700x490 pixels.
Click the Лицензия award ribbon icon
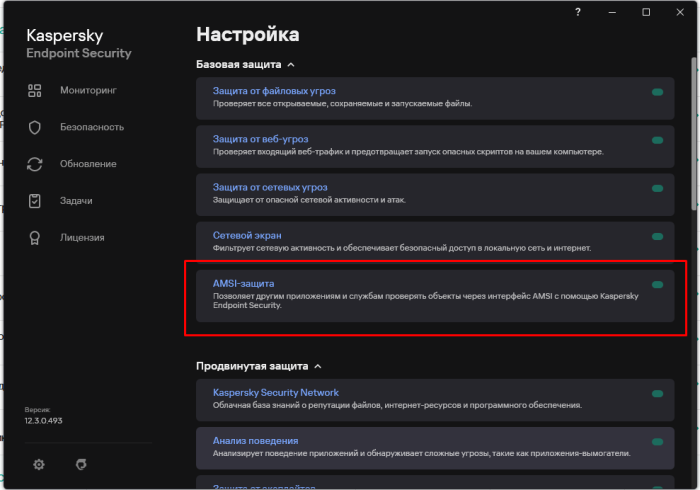point(35,237)
